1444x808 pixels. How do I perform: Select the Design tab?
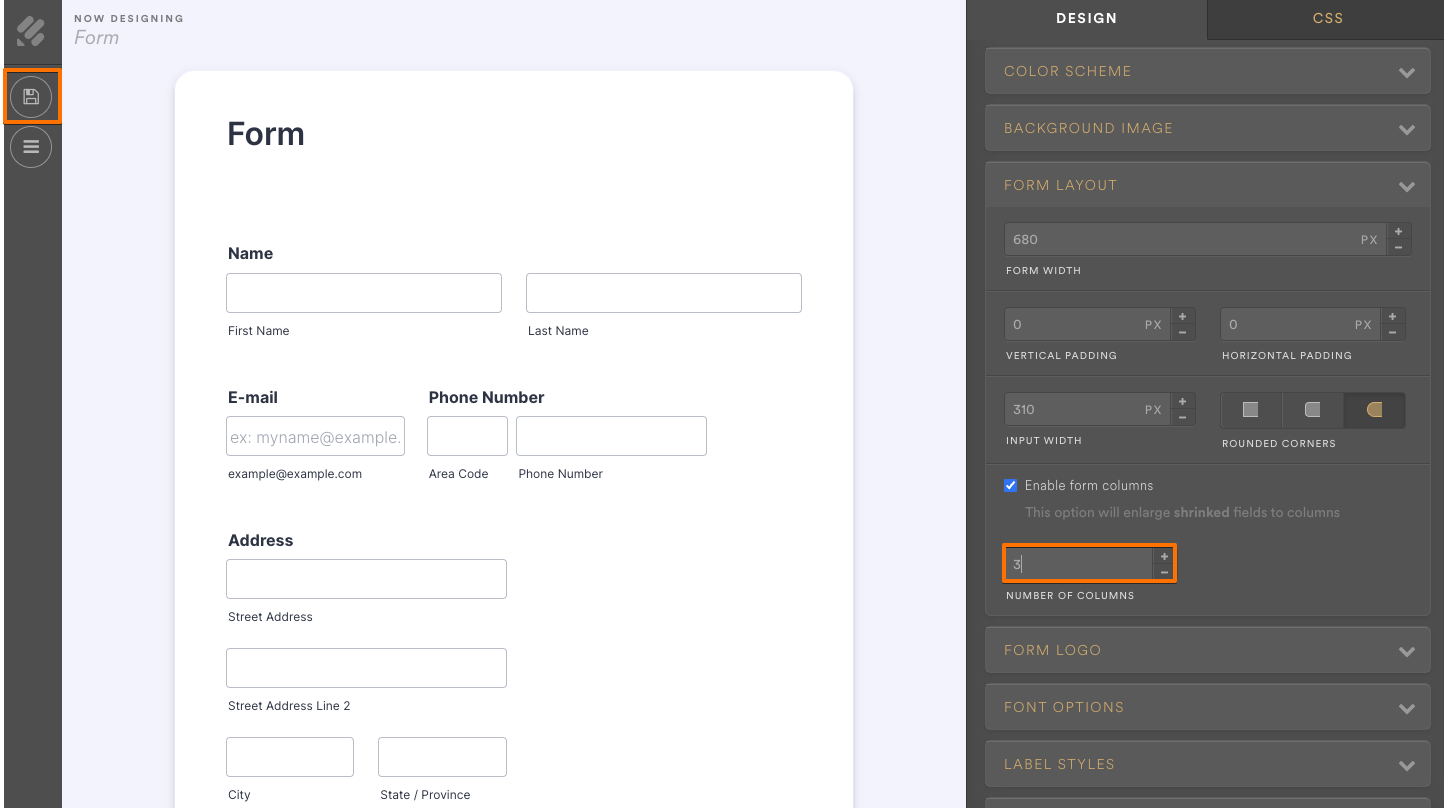pyautogui.click(x=1086, y=18)
